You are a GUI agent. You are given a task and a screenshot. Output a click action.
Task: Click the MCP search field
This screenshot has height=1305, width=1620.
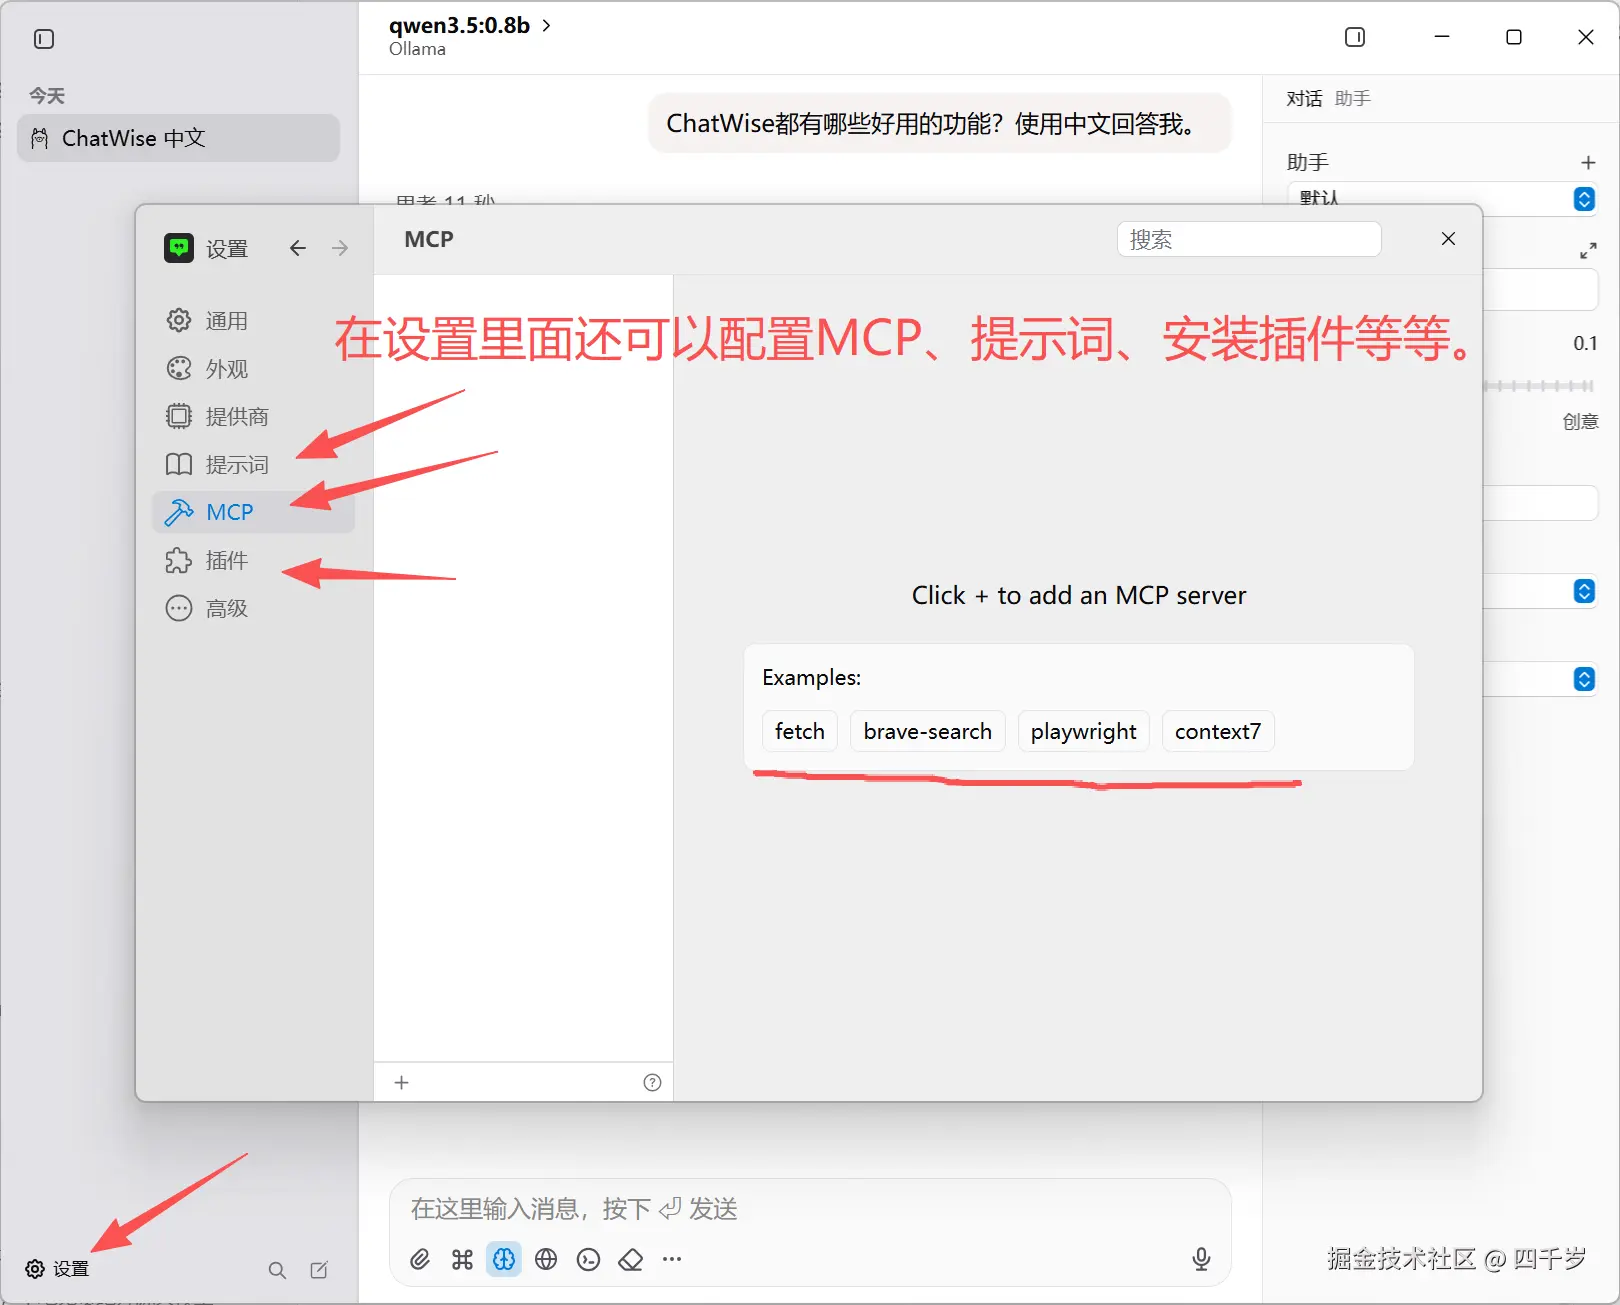pos(1248,239)
